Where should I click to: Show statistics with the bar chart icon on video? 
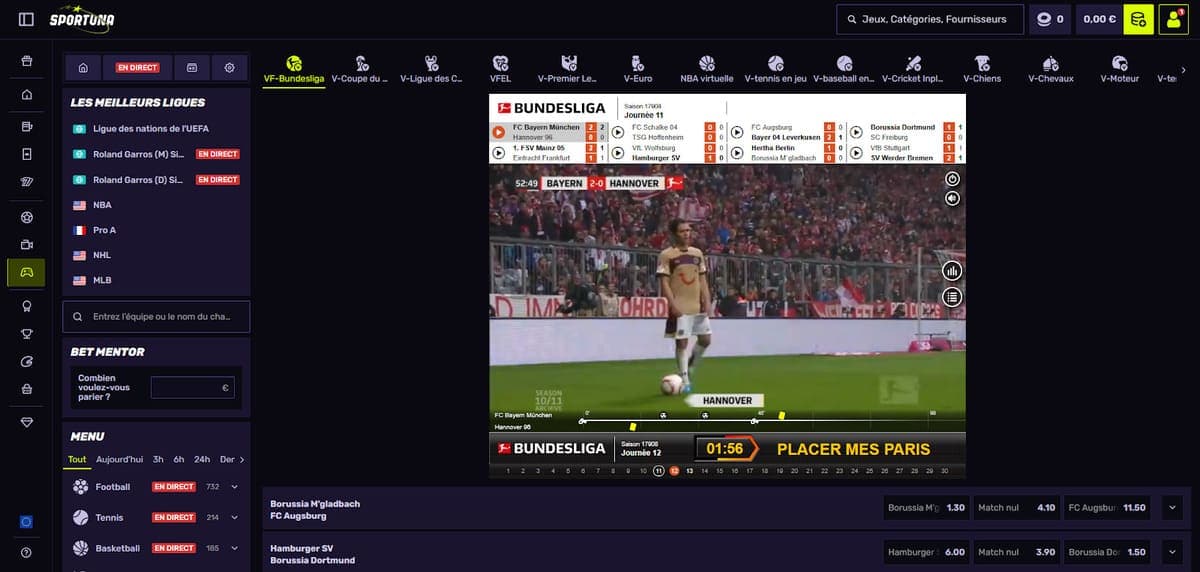952,270
